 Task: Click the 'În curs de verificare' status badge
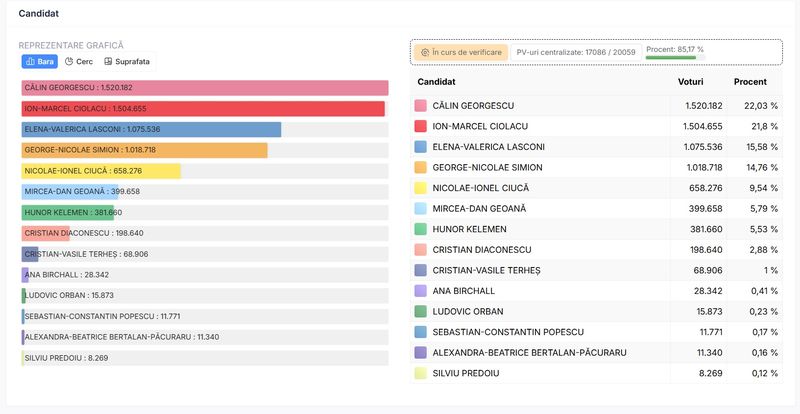coord(463,51)
